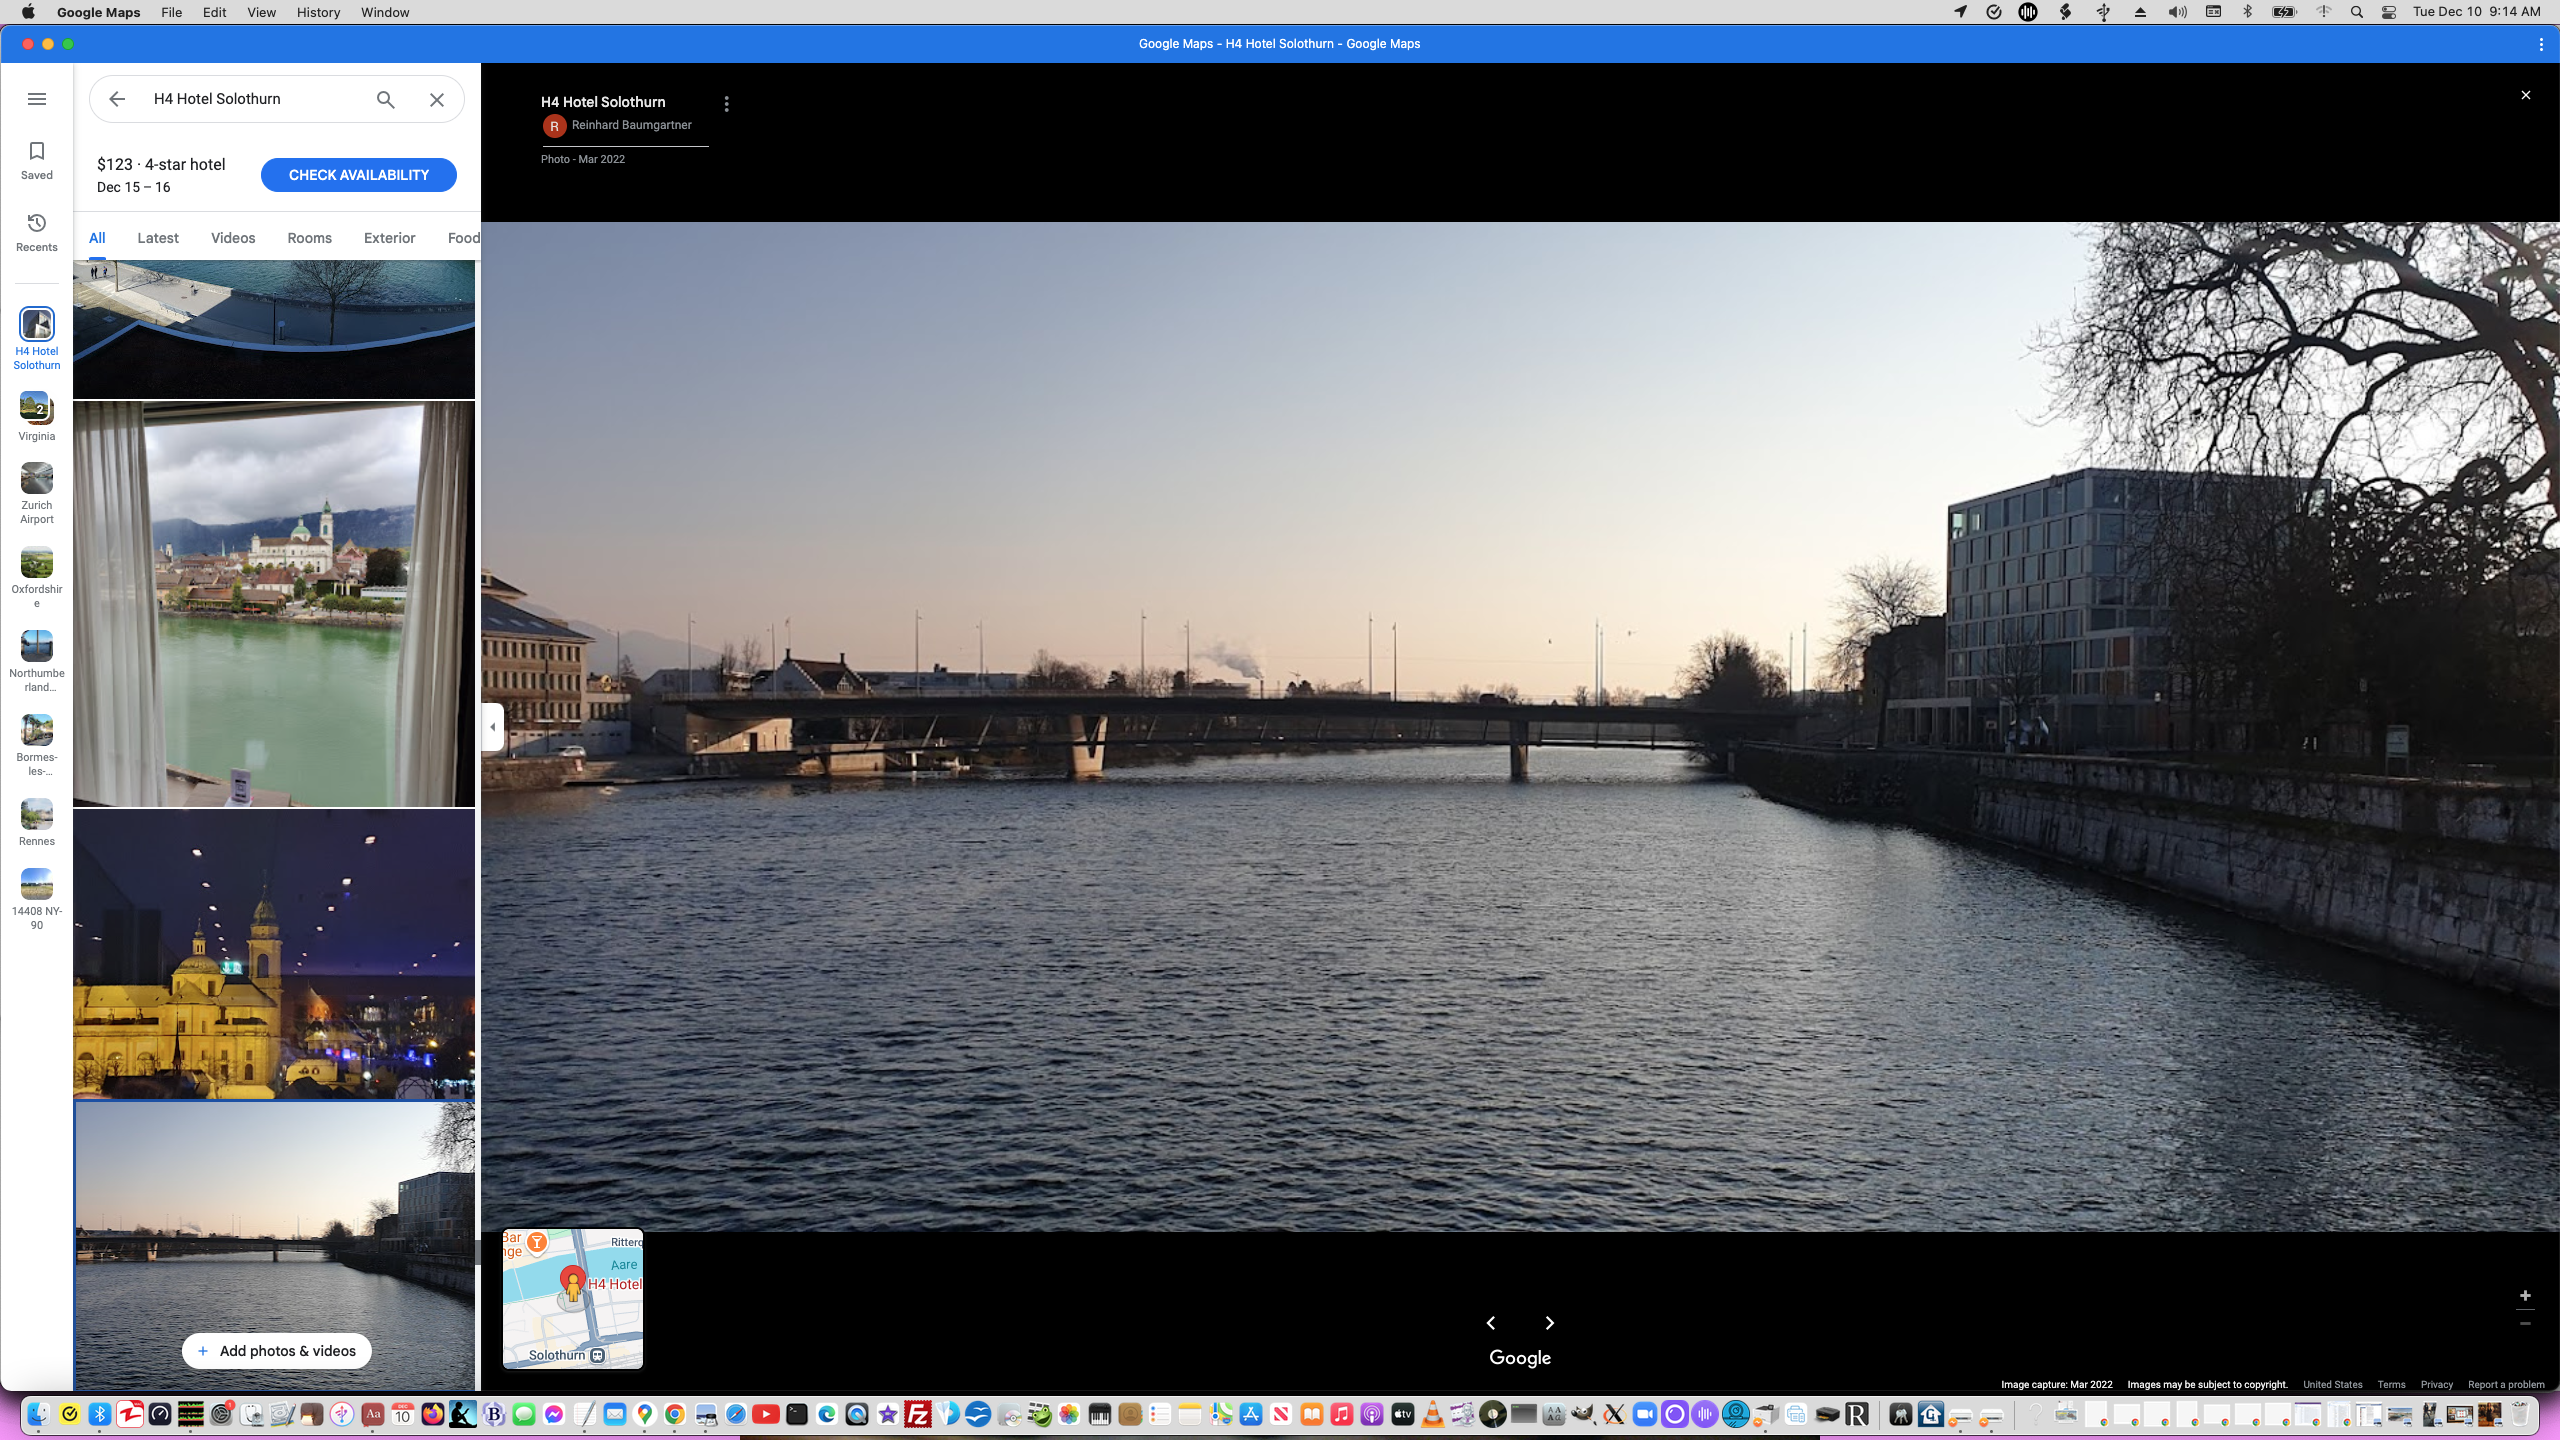Switch to the Exterior photo tab
The image size is (2560, 1440).
(x=389, y=238)
